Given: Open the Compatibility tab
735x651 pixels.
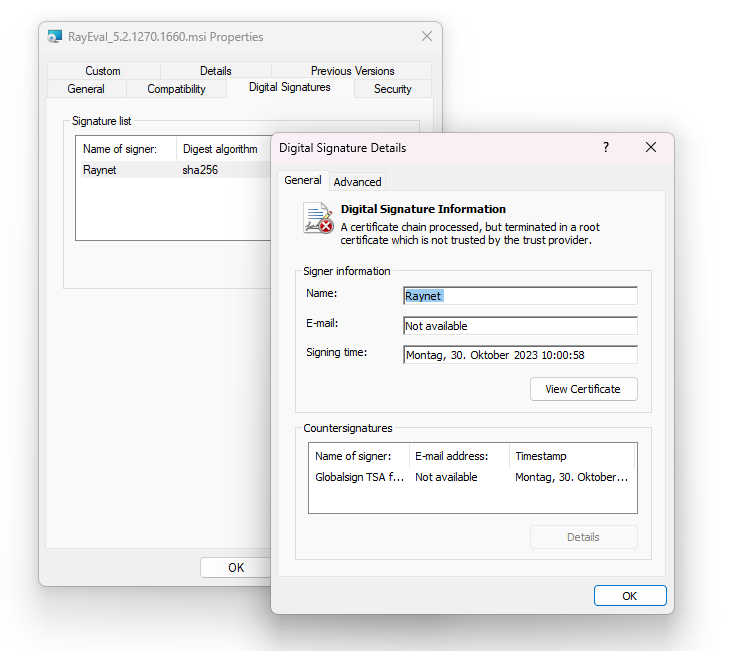Looking at the screenshot, I should pyautogui.click(x=176, y=89).
